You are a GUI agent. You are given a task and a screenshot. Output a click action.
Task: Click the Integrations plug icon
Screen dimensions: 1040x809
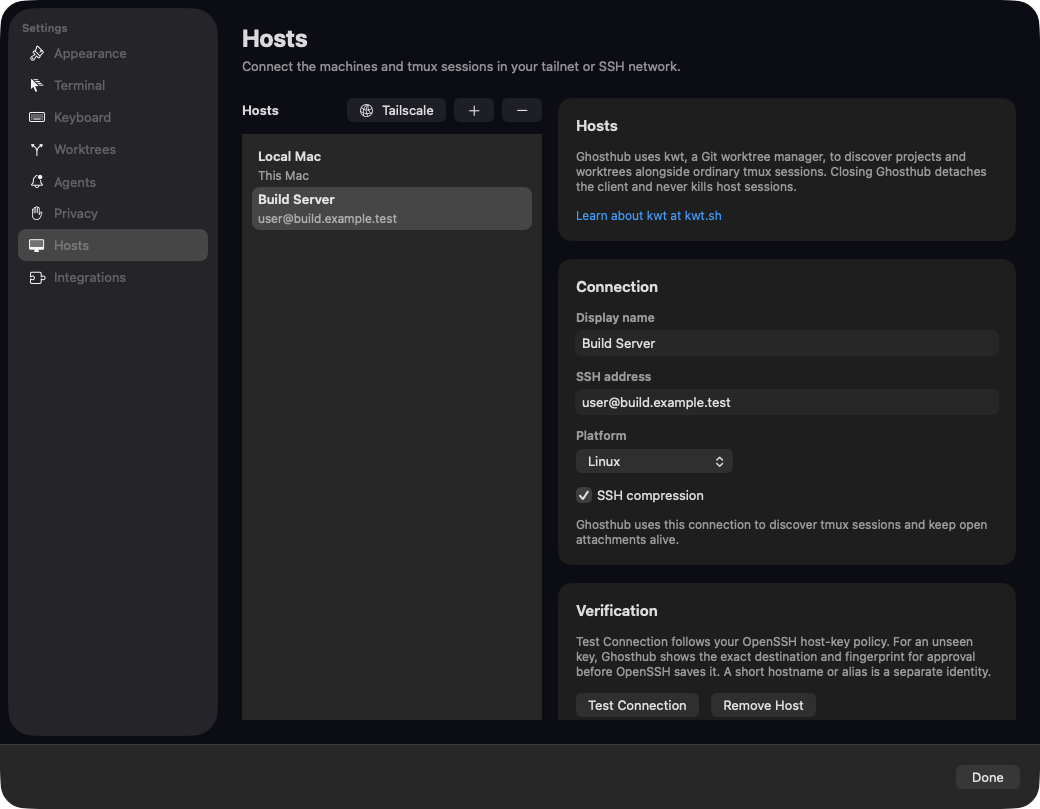[37, 278]
